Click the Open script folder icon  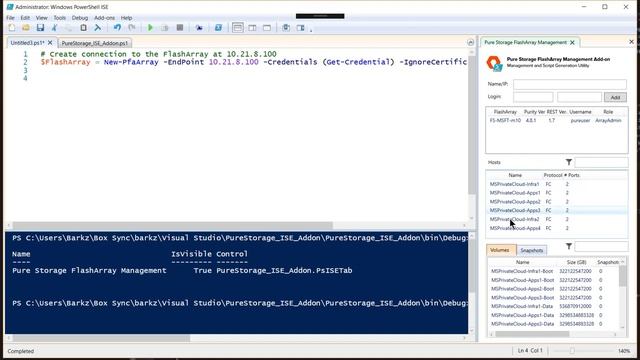point(26,28)
